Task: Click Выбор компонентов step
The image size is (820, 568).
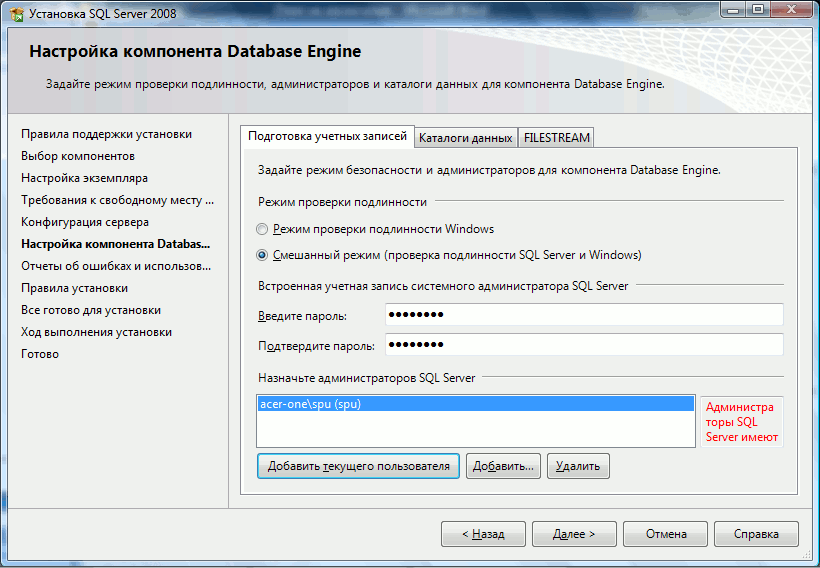Action: tap(78, 156)
